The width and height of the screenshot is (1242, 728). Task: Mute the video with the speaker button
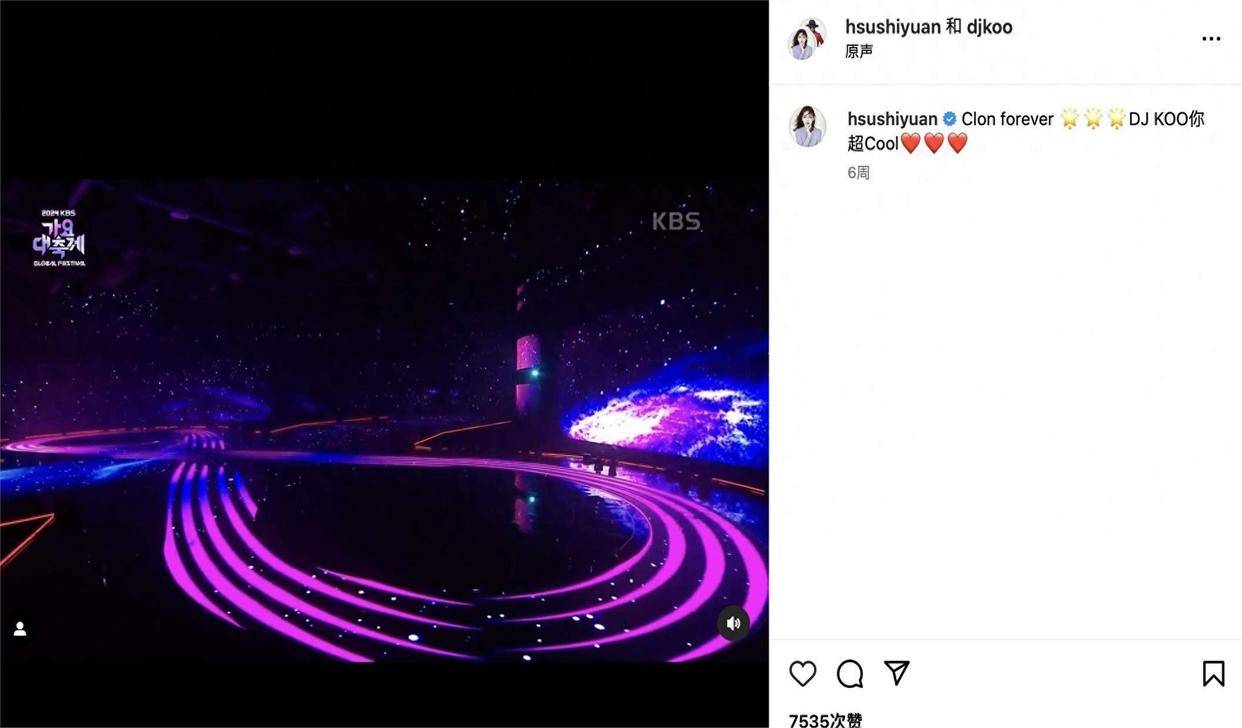[x=733, y=623]
